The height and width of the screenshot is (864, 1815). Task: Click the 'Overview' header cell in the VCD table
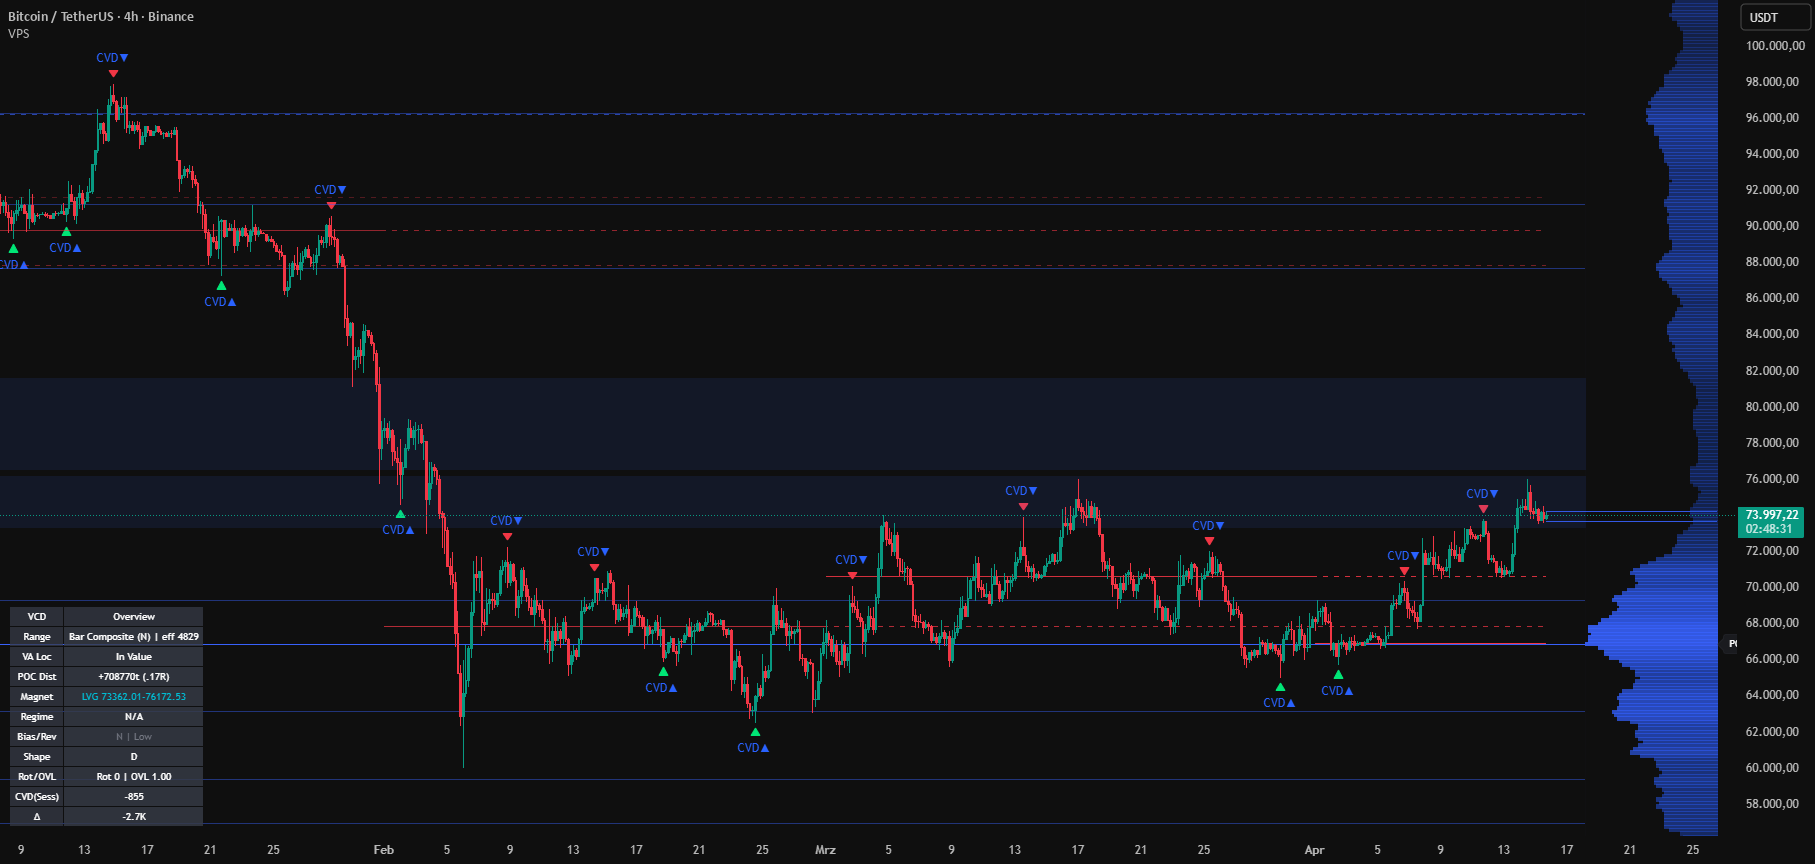(x=134, y=617)
